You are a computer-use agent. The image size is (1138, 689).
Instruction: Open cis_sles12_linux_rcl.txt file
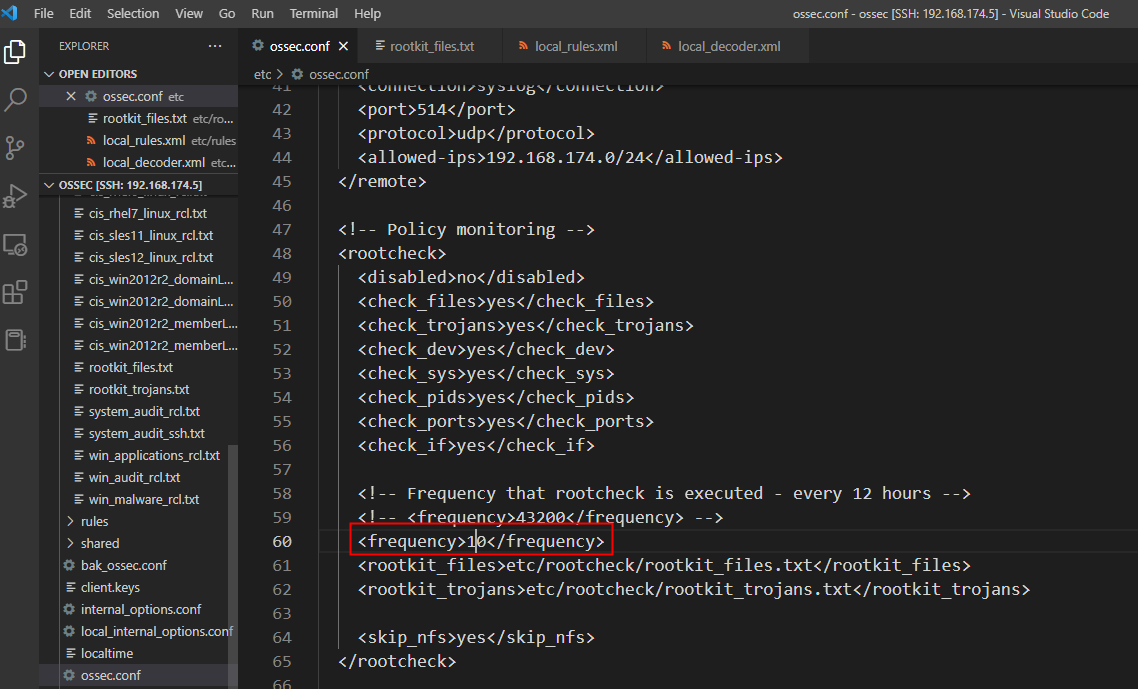151,257
